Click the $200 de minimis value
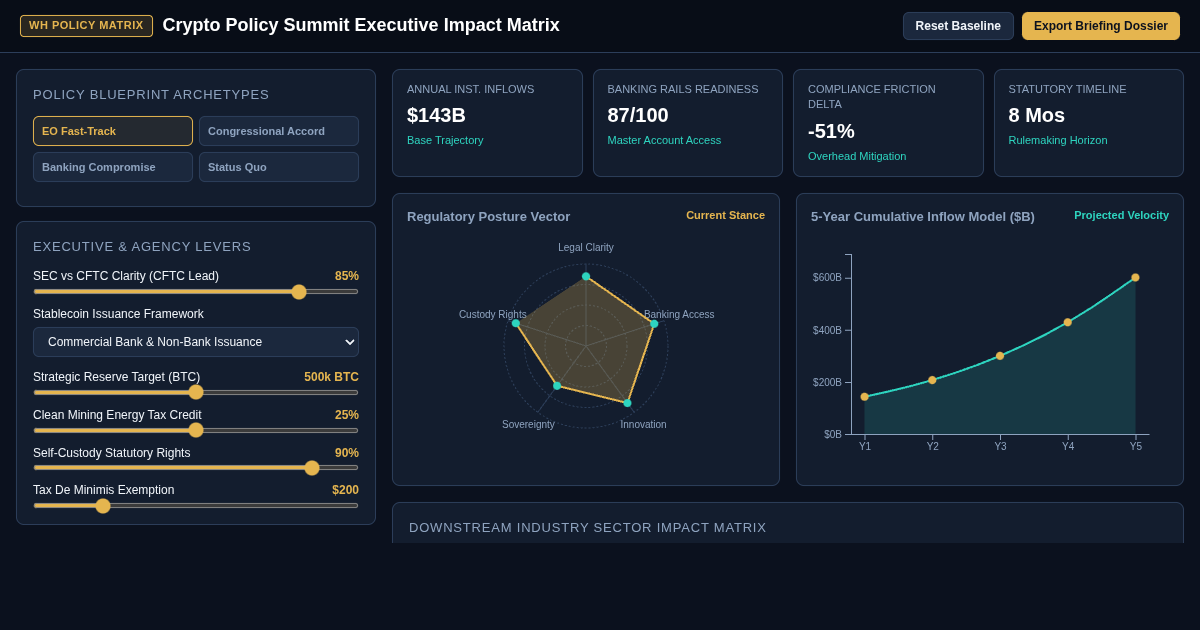The width and height of the screenshot is (1200, 630). click(x=345, y=490)
